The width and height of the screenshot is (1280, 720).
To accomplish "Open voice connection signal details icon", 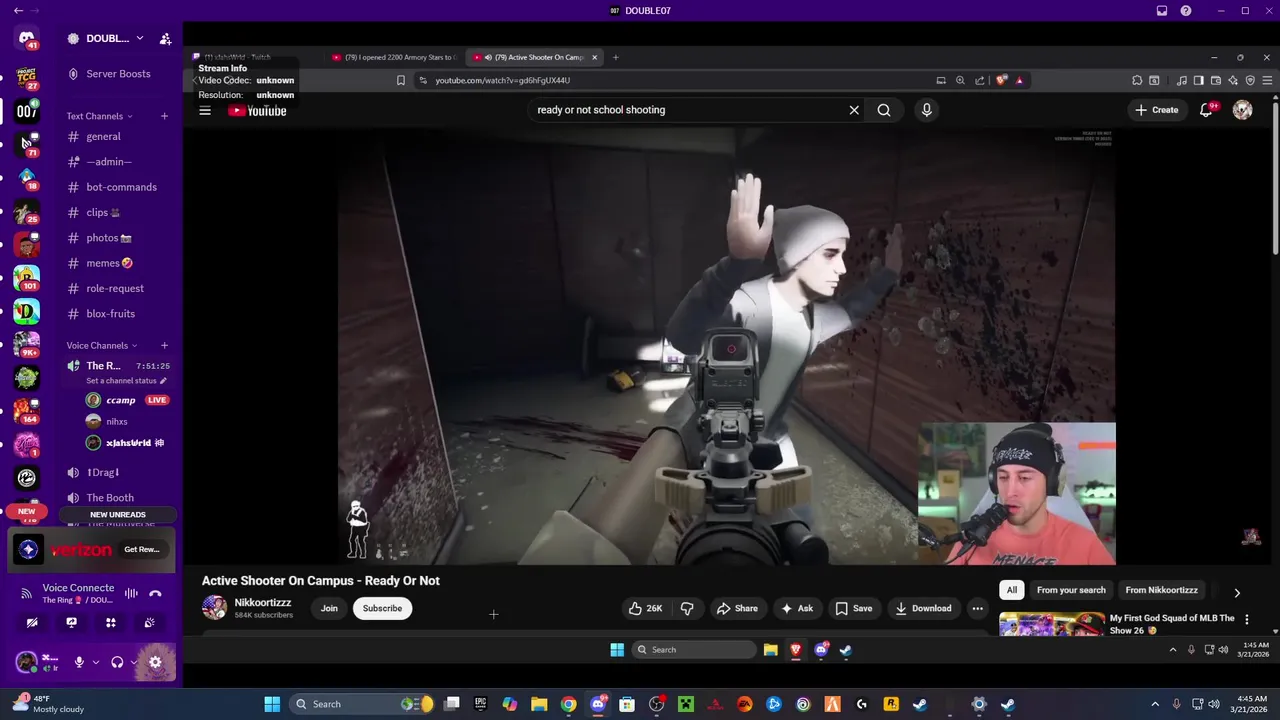I will pyautogui.click(x=27, y=593).
